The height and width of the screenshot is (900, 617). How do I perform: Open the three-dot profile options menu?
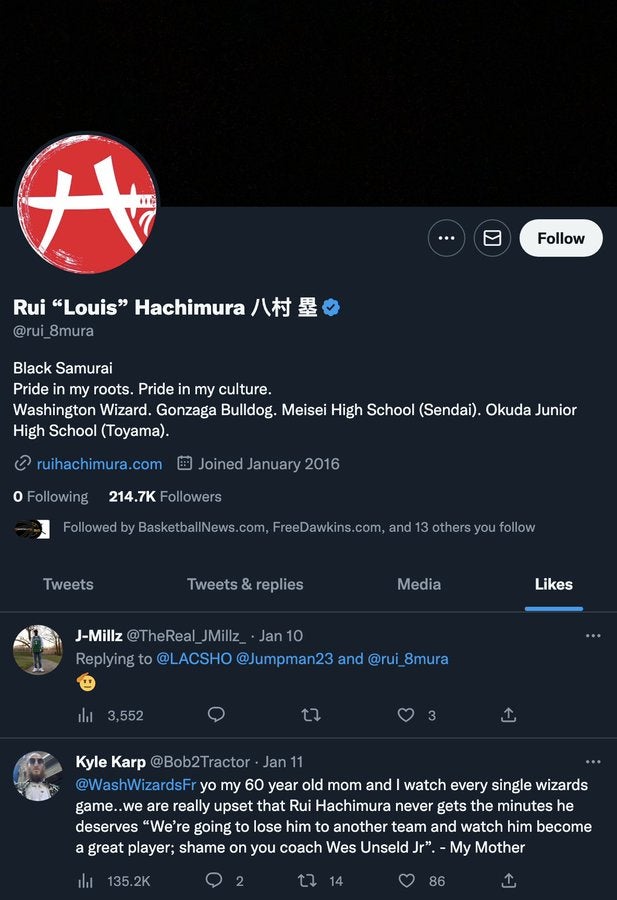point(446,238)
